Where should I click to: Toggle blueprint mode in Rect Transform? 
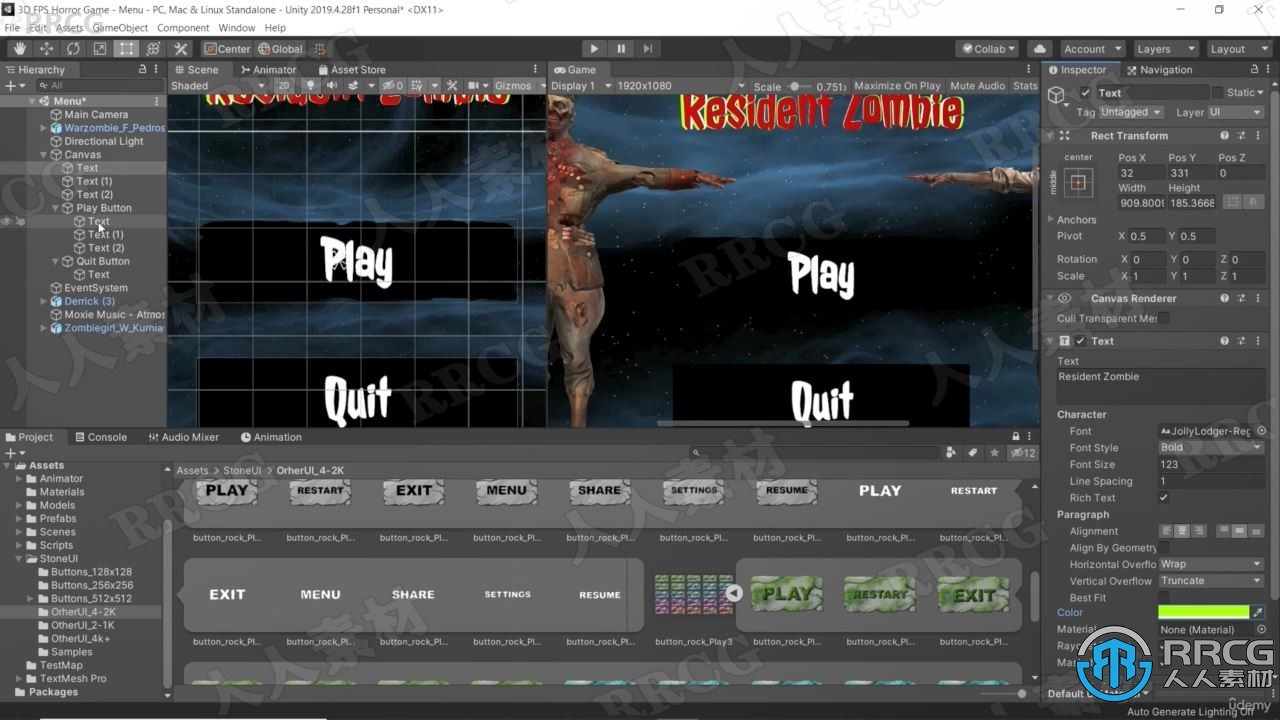[1233, 202]
